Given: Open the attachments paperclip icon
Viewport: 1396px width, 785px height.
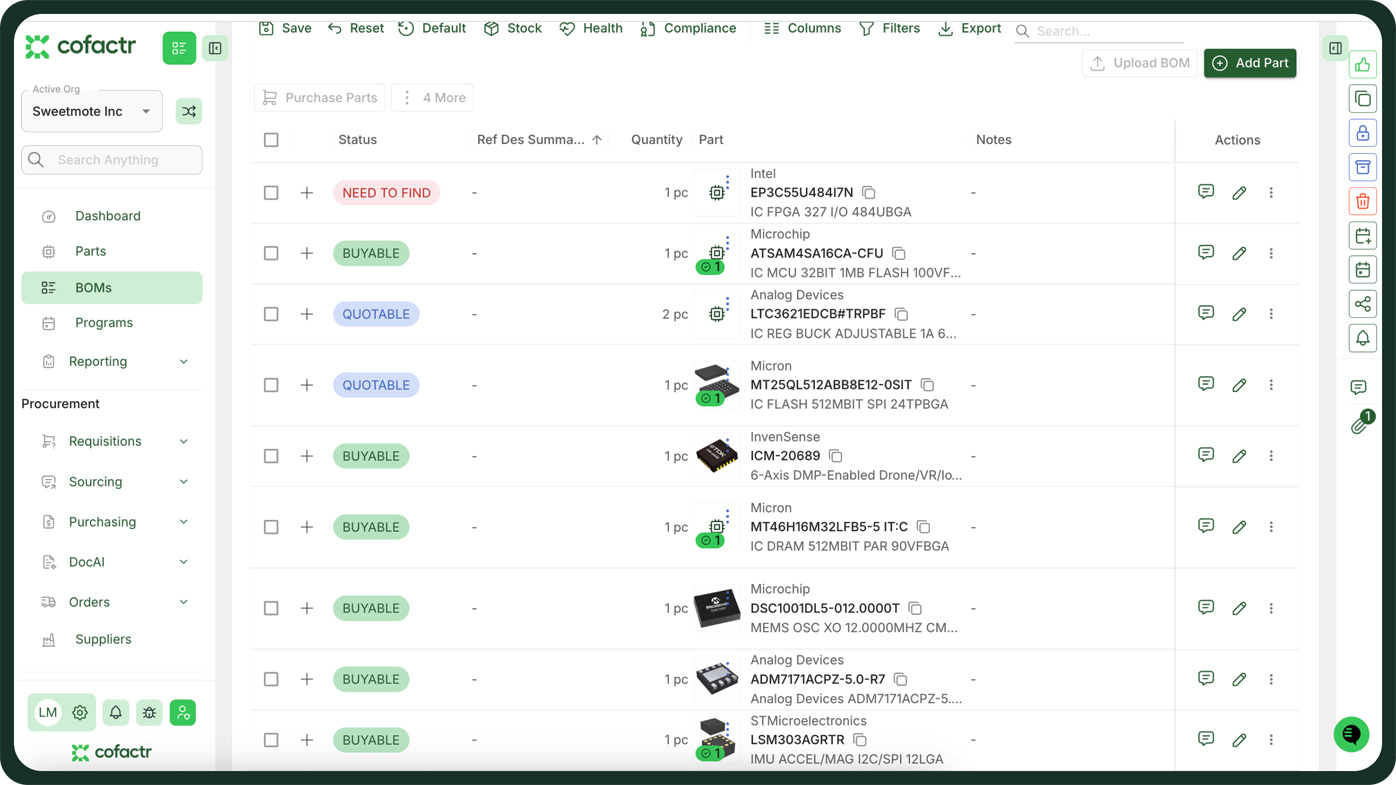Looking at the screenshot, I should coord(1358,426).
